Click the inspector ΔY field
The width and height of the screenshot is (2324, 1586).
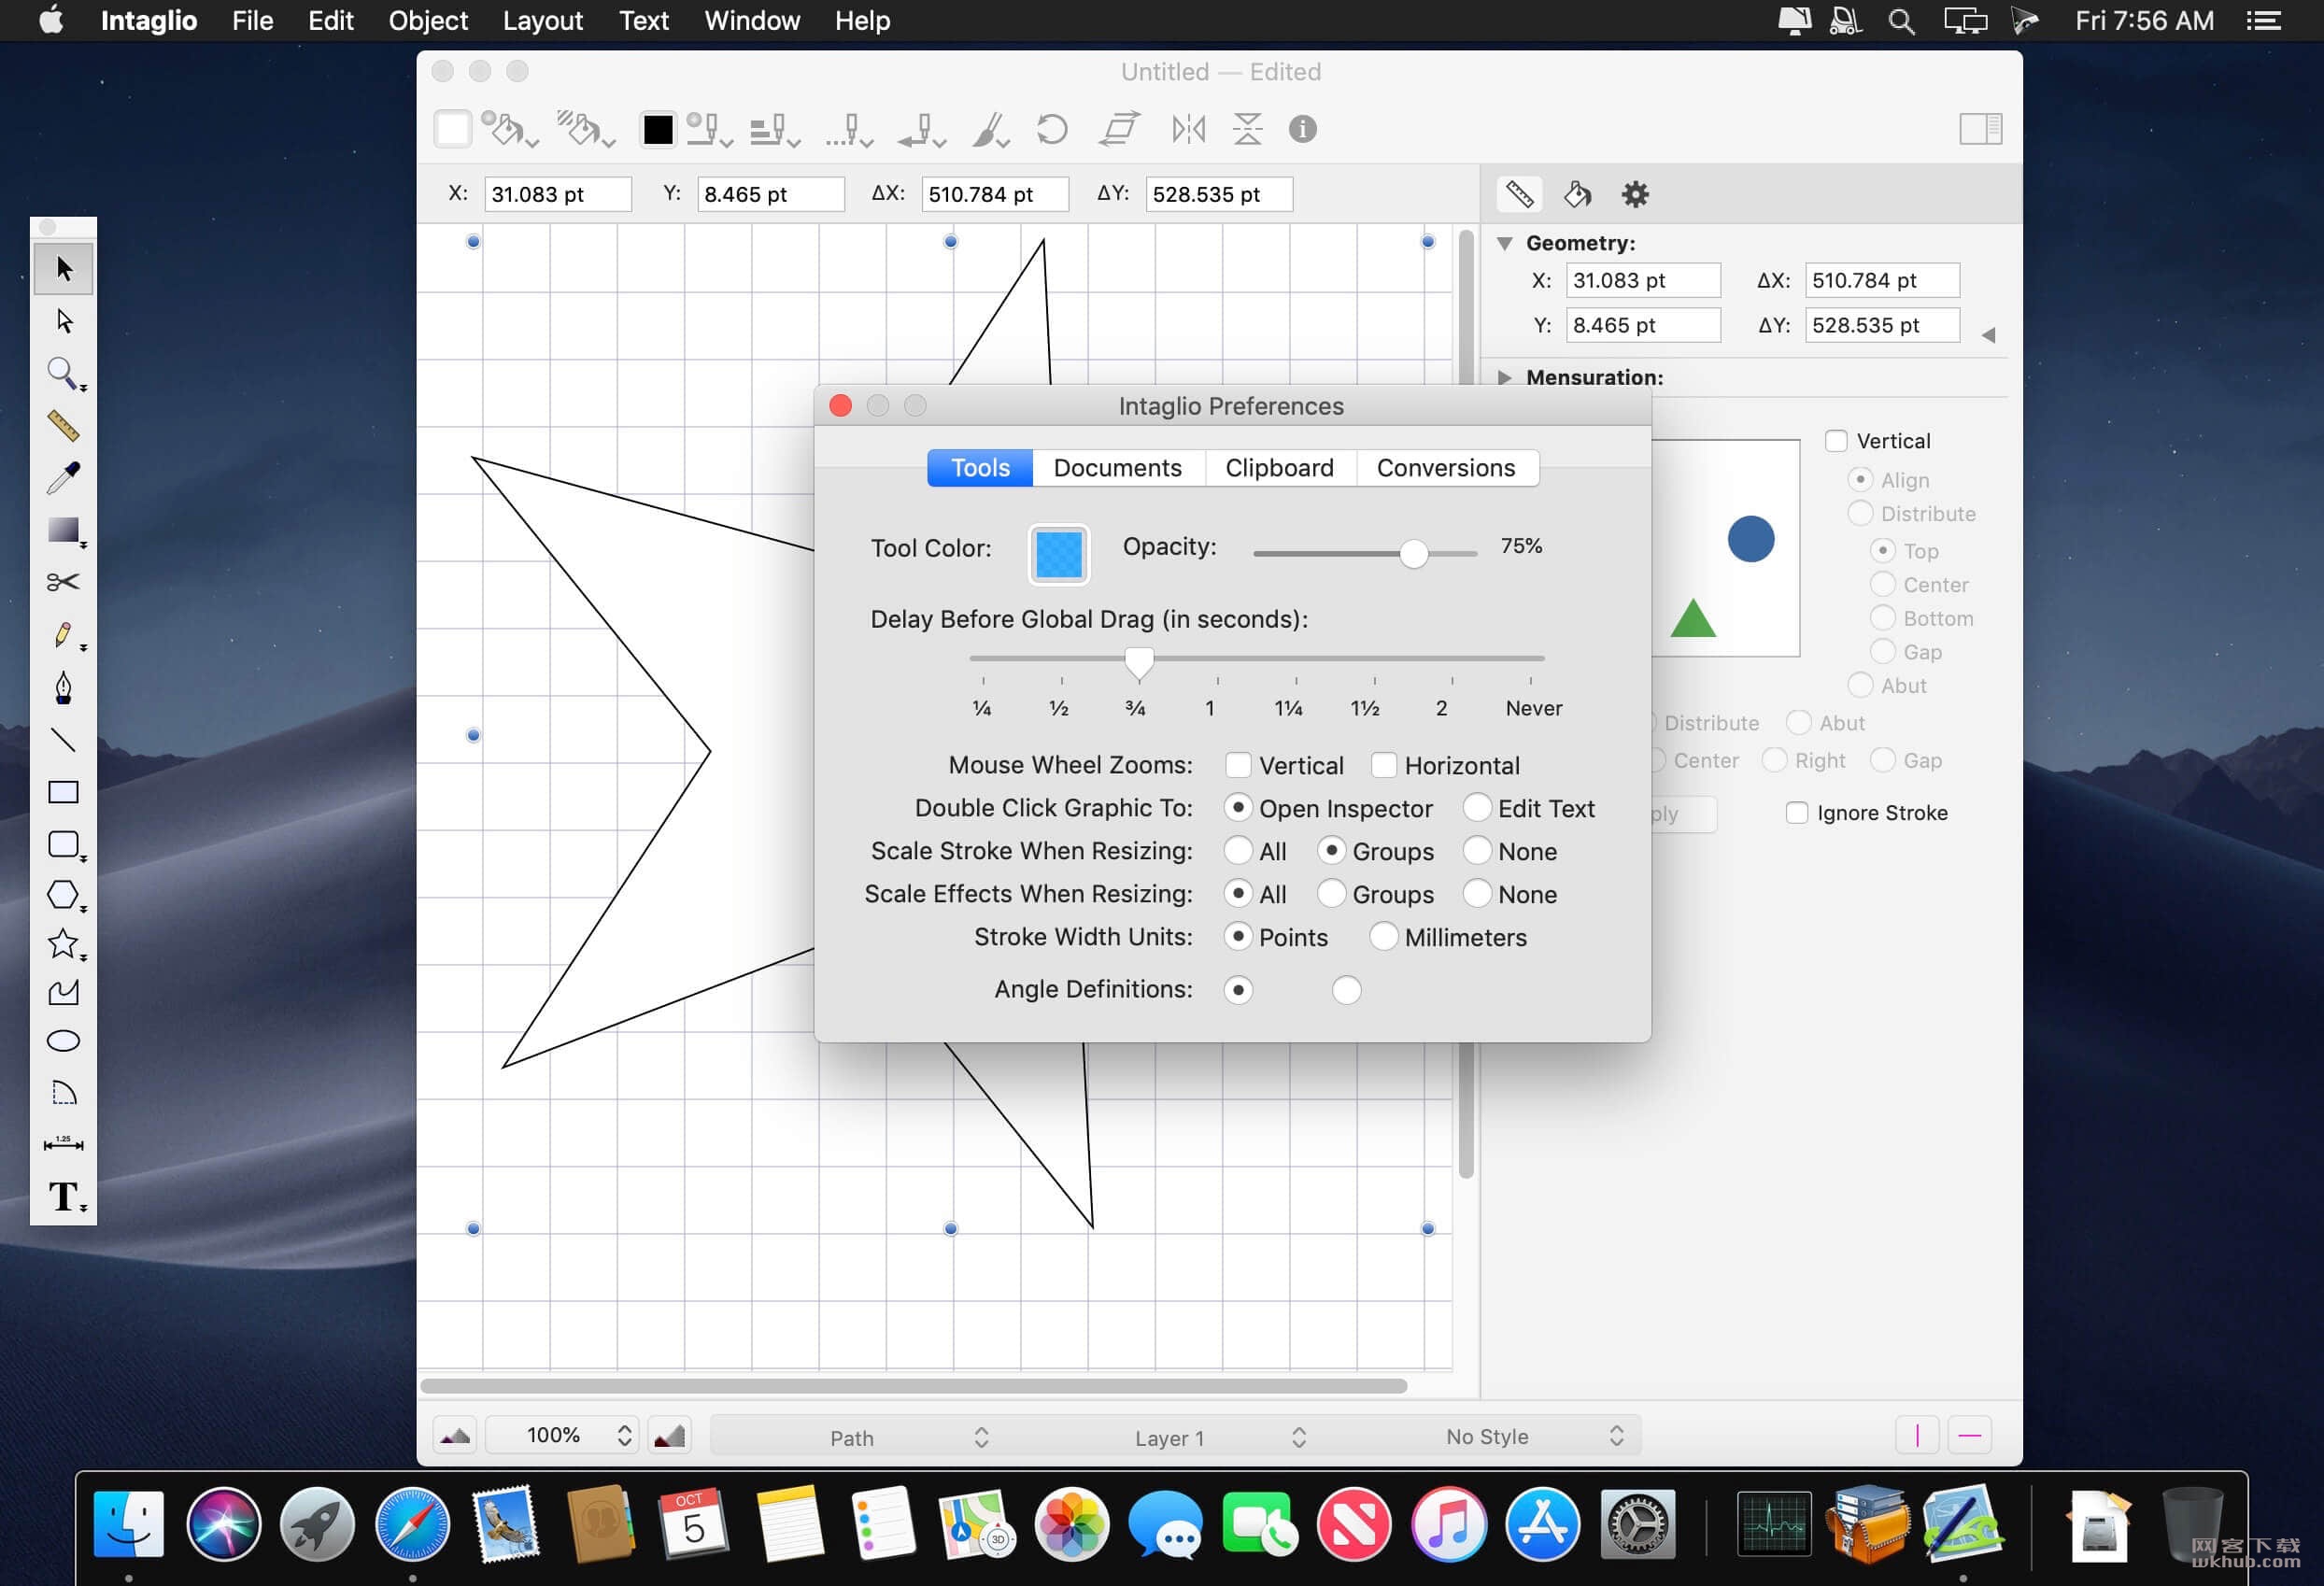(x=1882, y=325)
